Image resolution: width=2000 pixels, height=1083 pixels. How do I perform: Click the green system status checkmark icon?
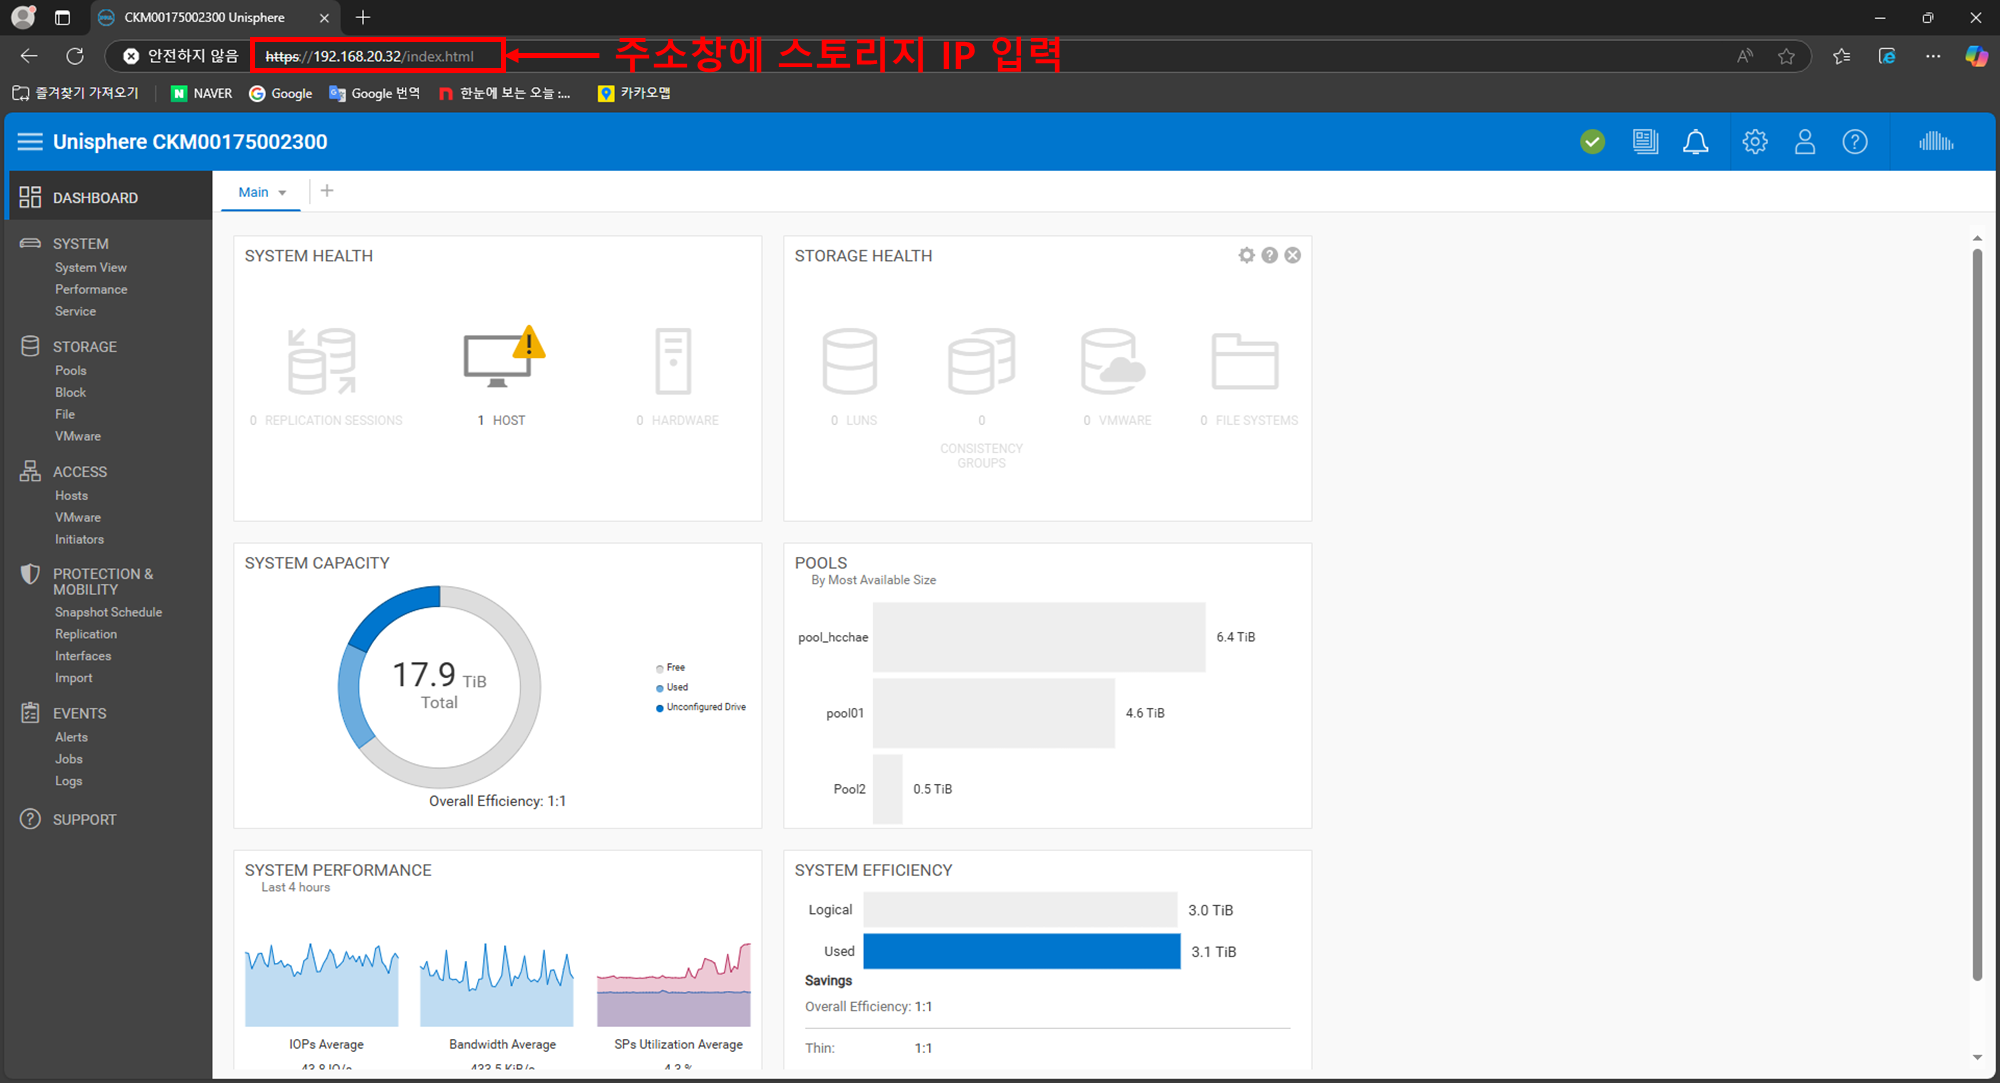1593,142
